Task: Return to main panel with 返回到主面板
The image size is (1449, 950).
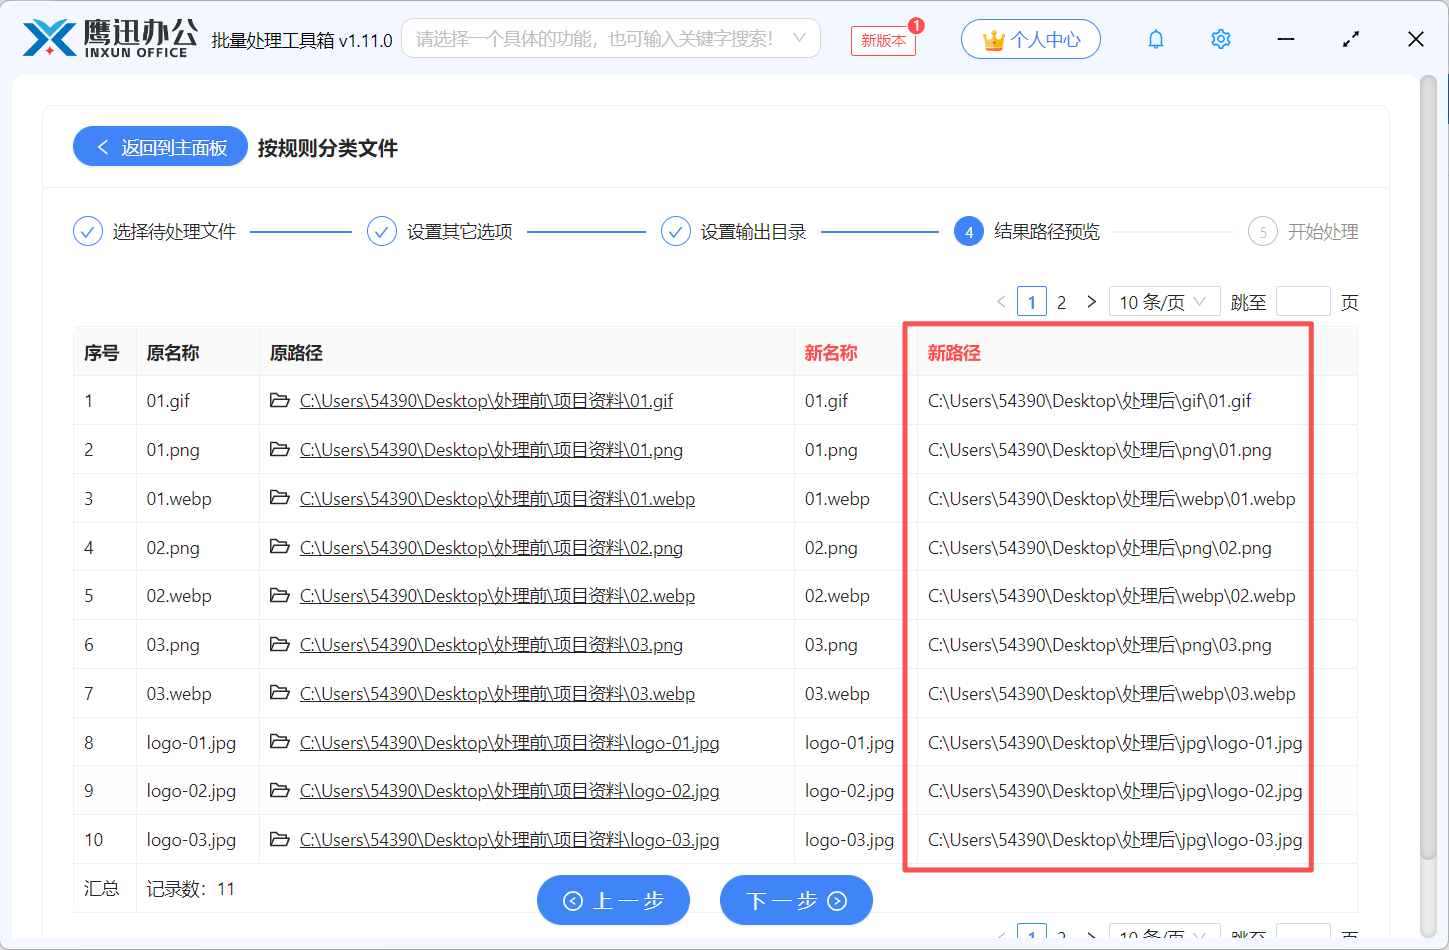Action: click(160, 147)
